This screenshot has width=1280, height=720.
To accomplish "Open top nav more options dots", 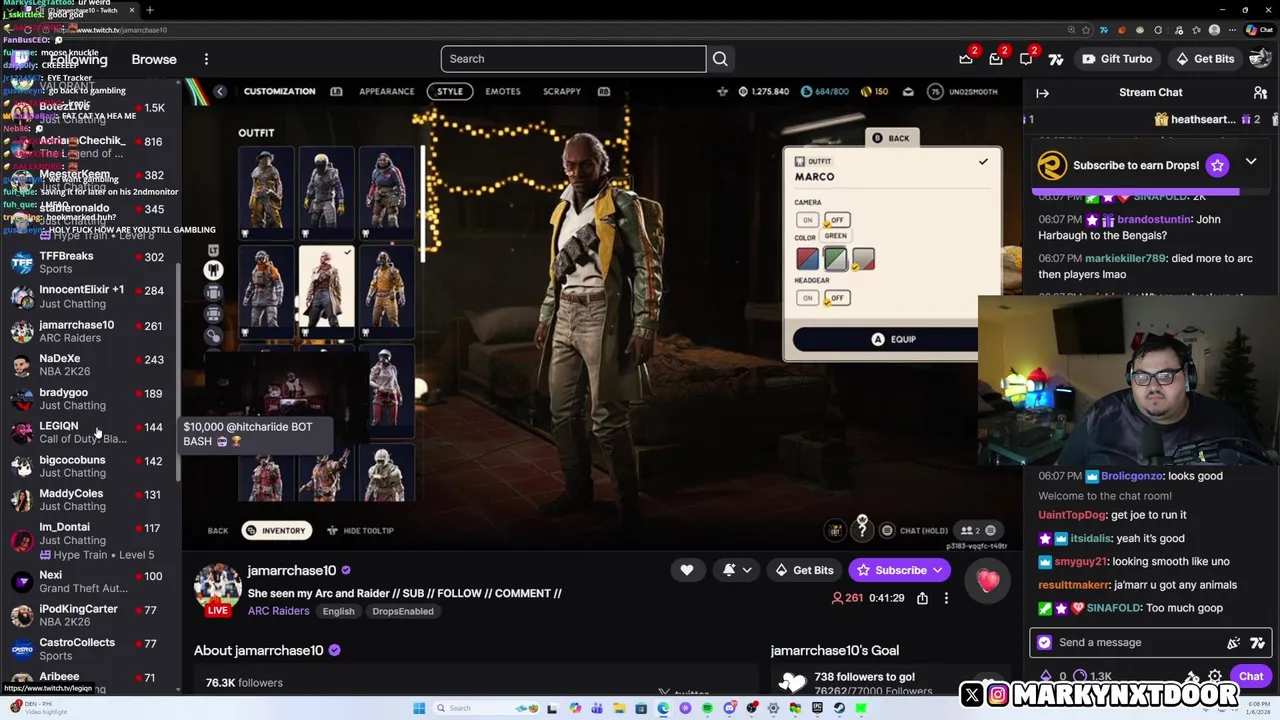I will (x=206, y=59).
